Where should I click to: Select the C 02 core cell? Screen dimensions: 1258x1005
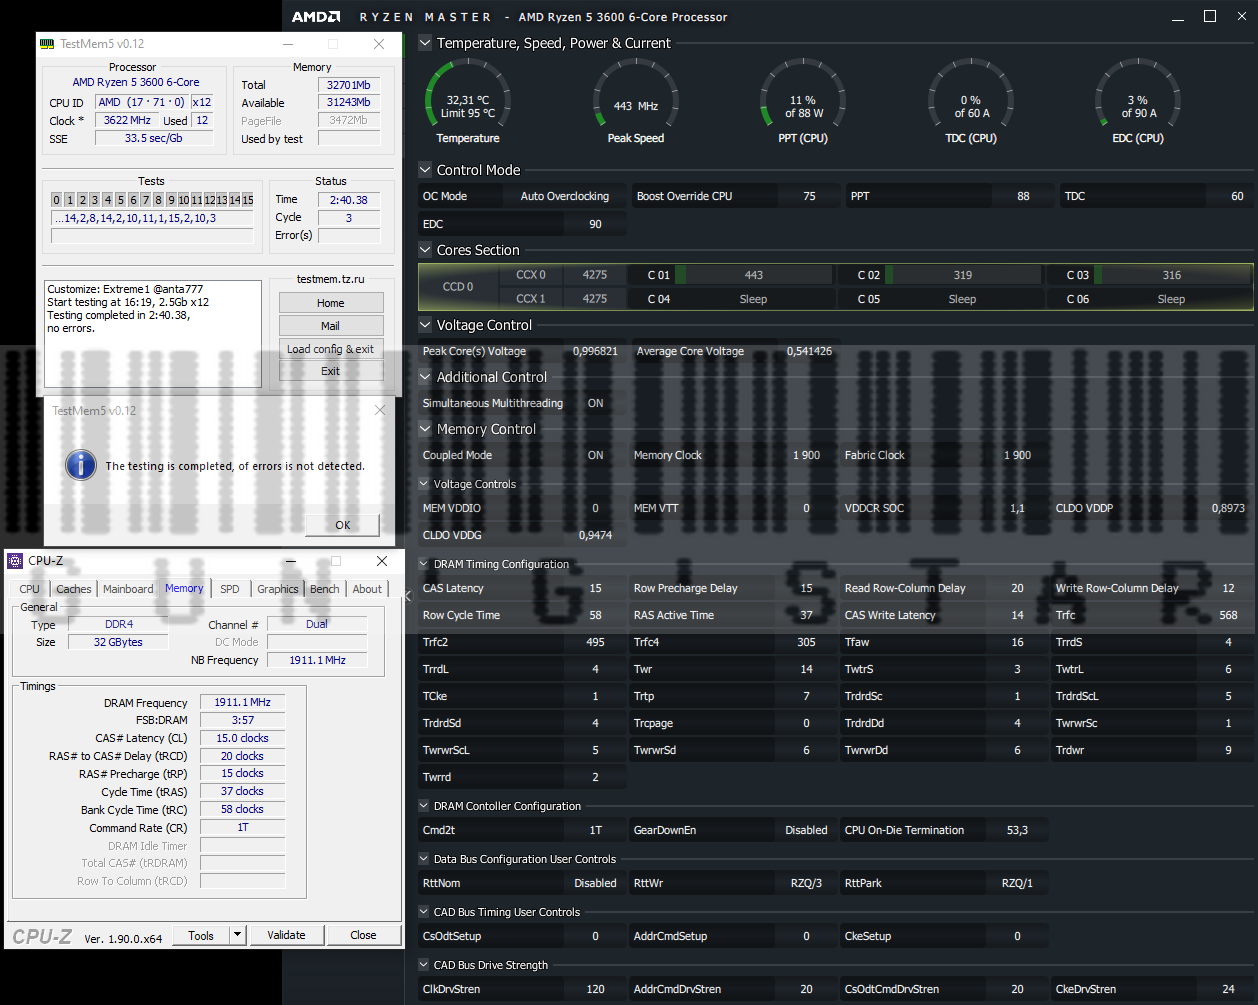(941, 275)
